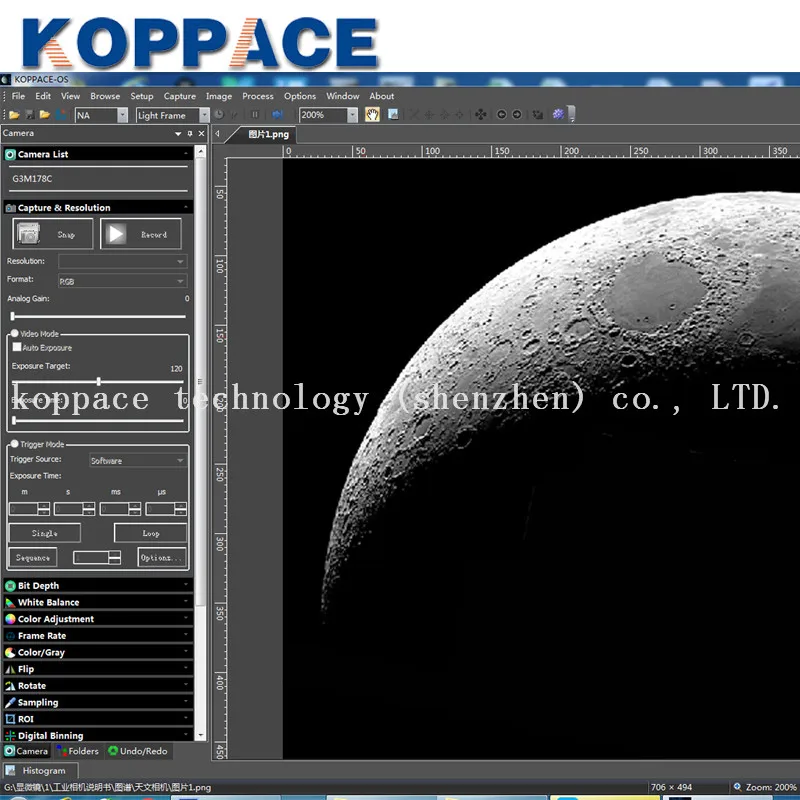Pin the Camera panel with pushpin icon
The height and width of the screenshot is (800, 800).
pyautogui.click(x=190, y=134)
